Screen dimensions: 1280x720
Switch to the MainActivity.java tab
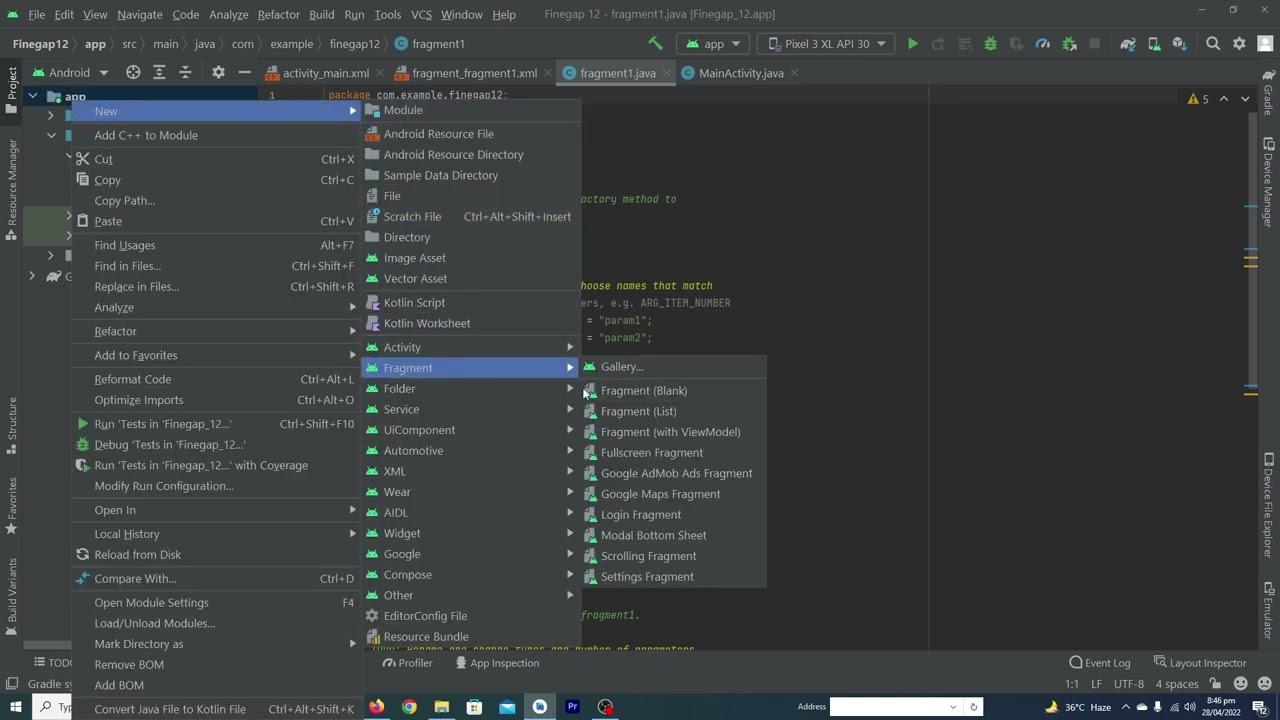740,73
